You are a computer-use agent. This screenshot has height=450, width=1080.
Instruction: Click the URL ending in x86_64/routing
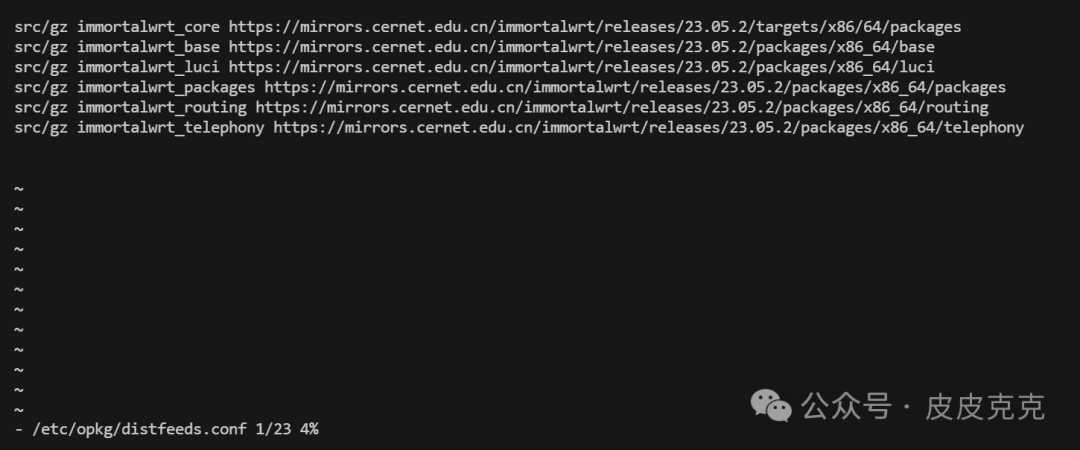pyautogui.click(x=622, y=108)
